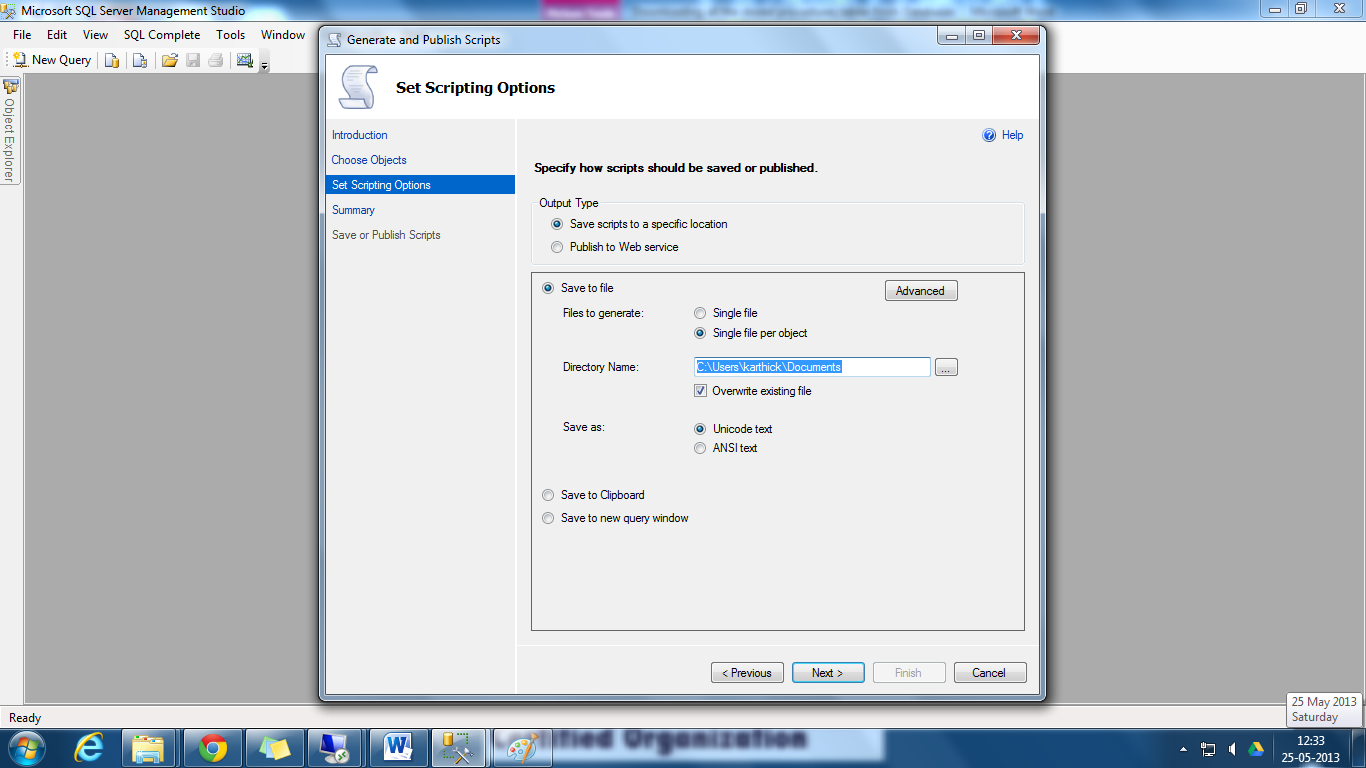Open Paint from the taskbar
The width and height of the screenshot is (1366, 768).
coord(522,748)
